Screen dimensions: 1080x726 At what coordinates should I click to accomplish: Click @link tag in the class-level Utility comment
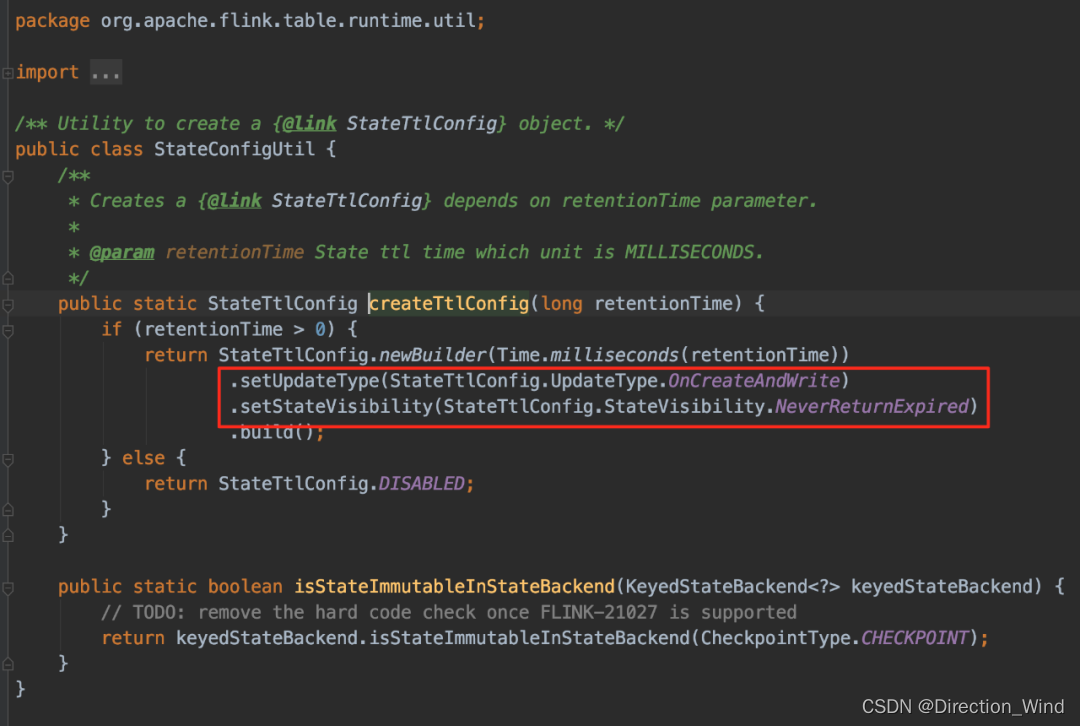[309, 124]
